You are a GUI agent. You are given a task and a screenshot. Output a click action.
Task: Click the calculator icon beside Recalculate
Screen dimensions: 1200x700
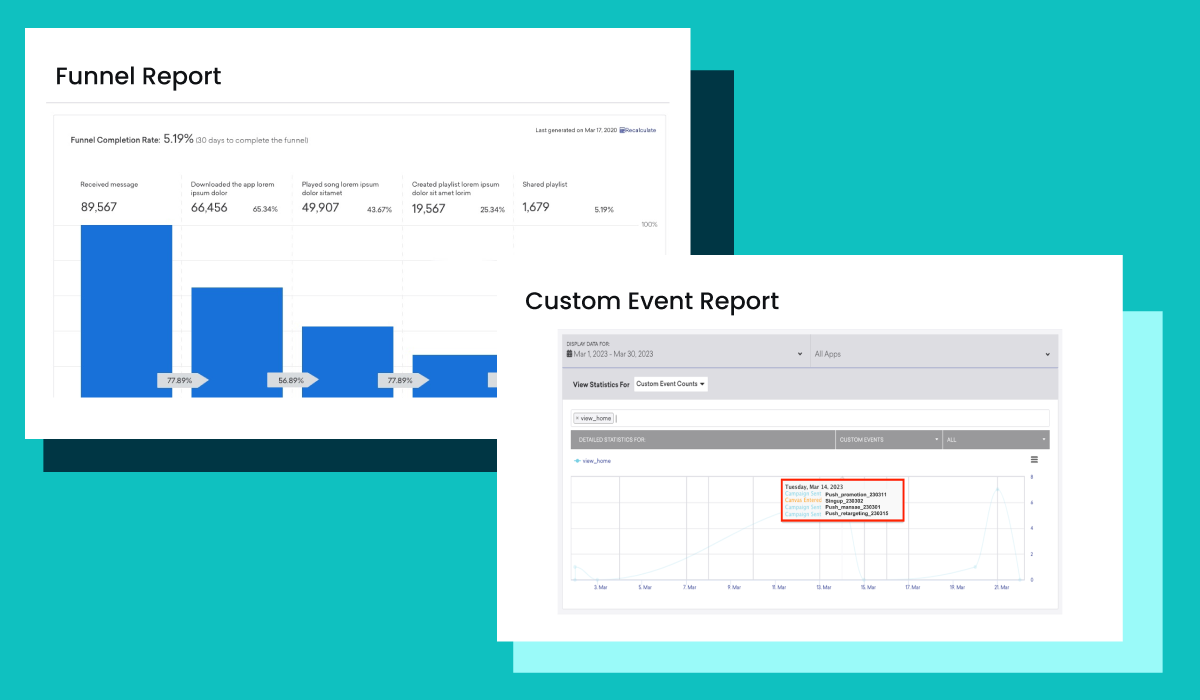(622, 130)
